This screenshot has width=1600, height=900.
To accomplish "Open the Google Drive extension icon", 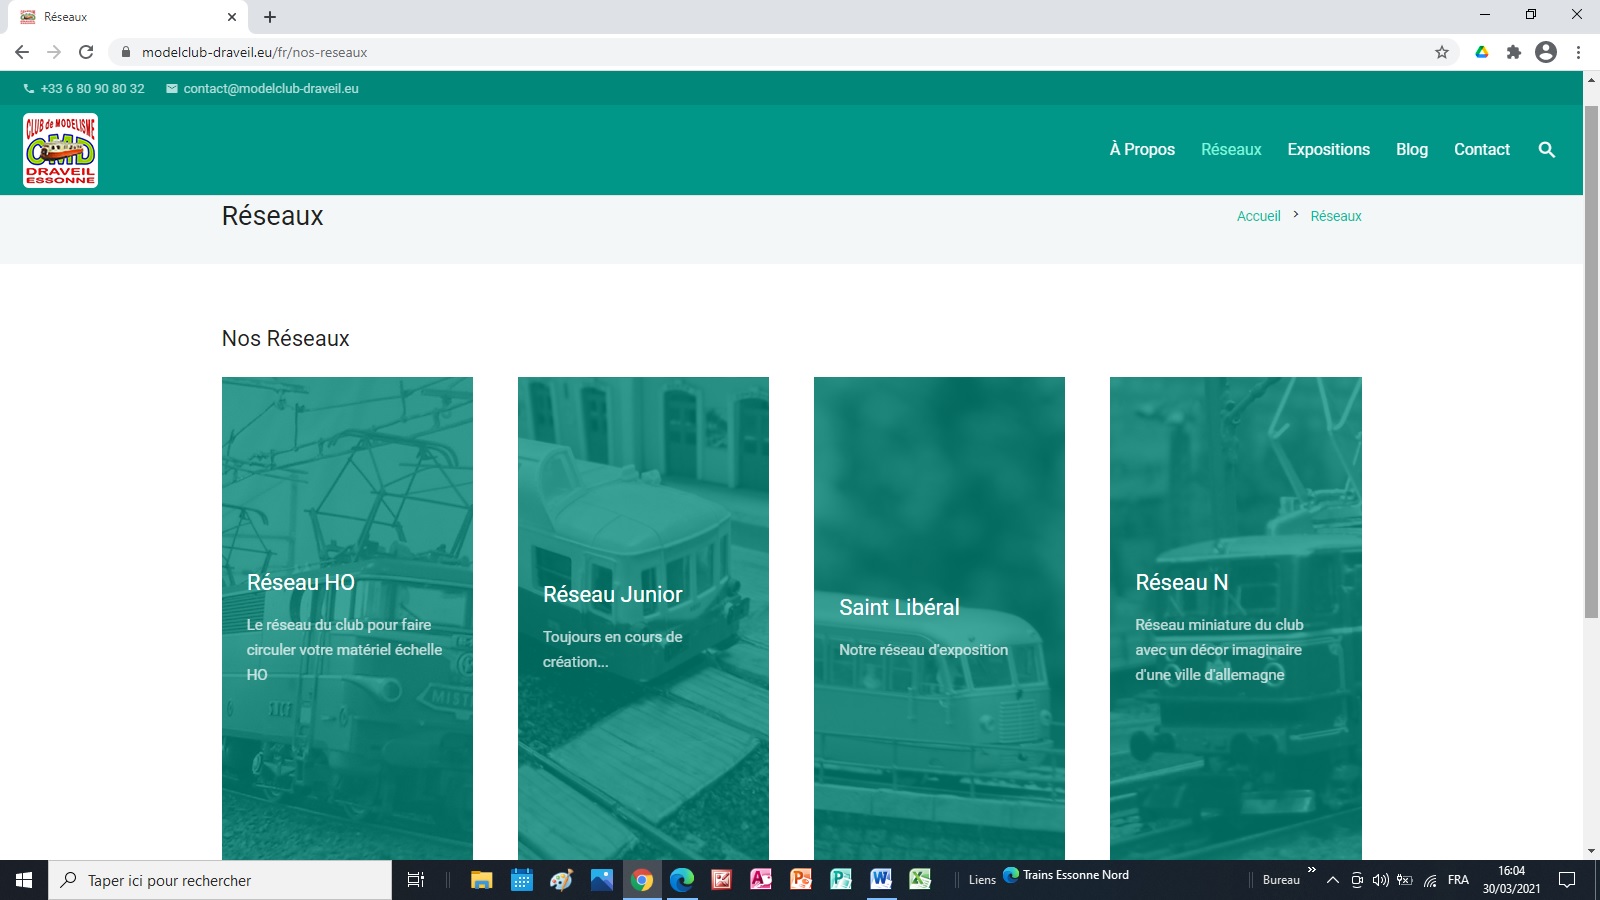I will tap(1482, 52).
